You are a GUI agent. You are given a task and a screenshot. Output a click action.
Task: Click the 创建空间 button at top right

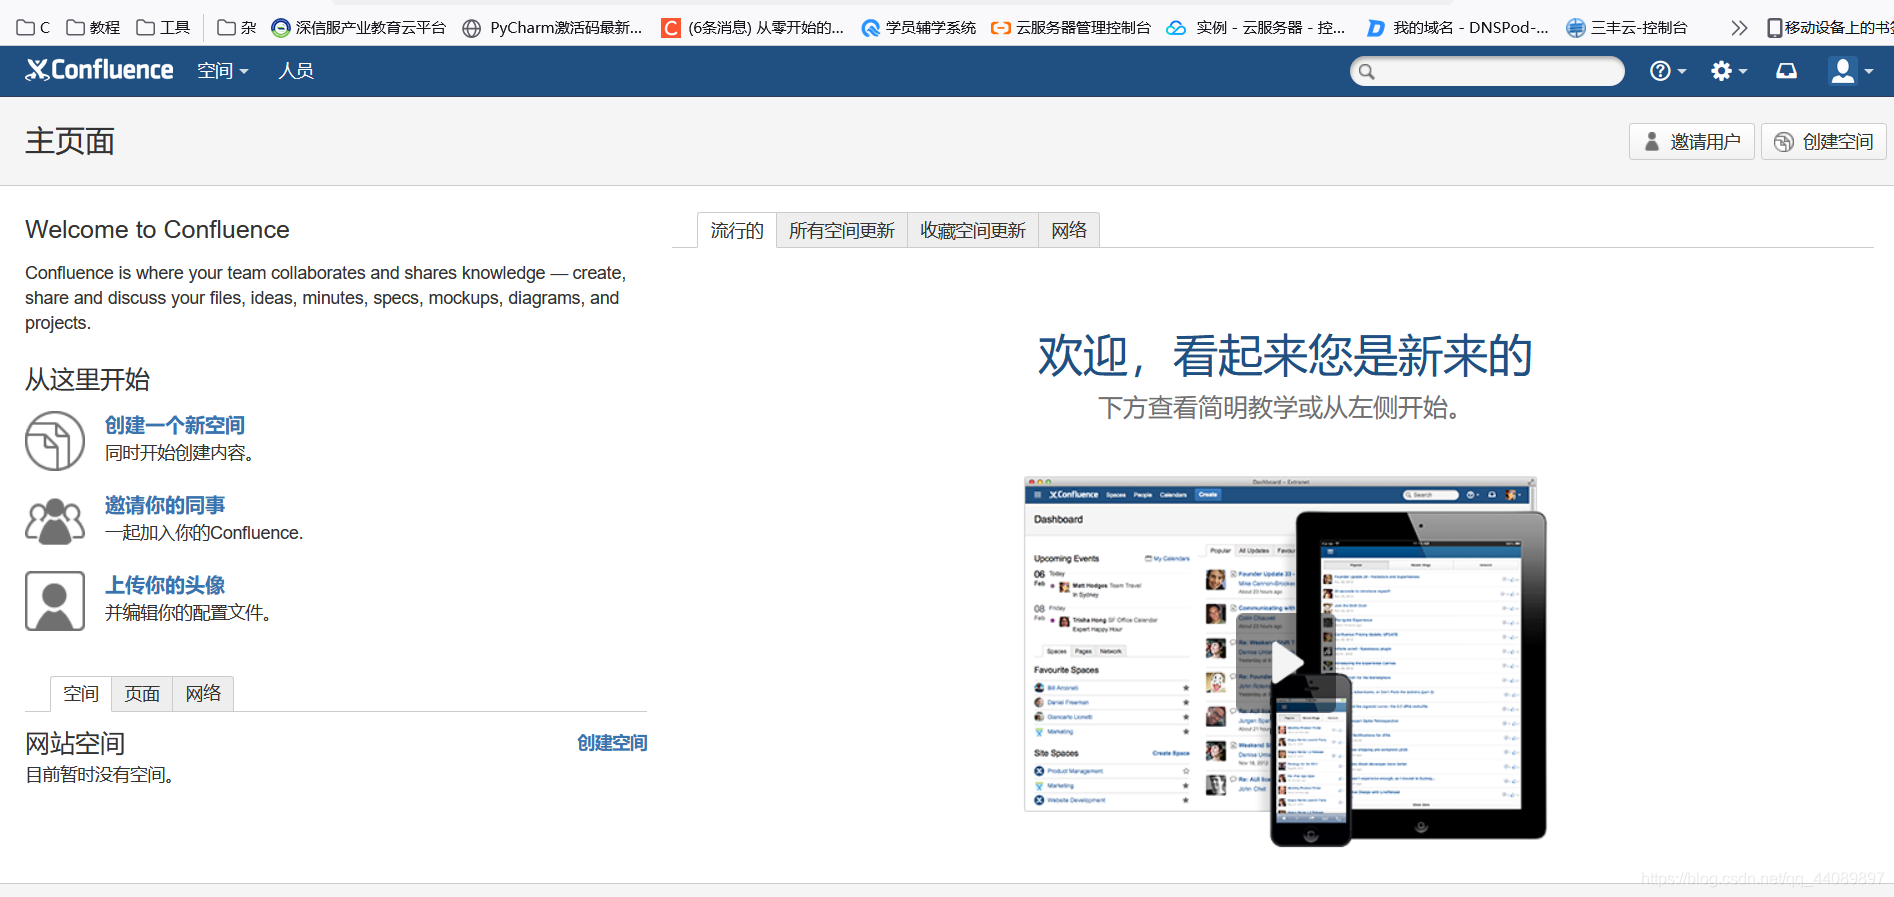click(1824, 142)
